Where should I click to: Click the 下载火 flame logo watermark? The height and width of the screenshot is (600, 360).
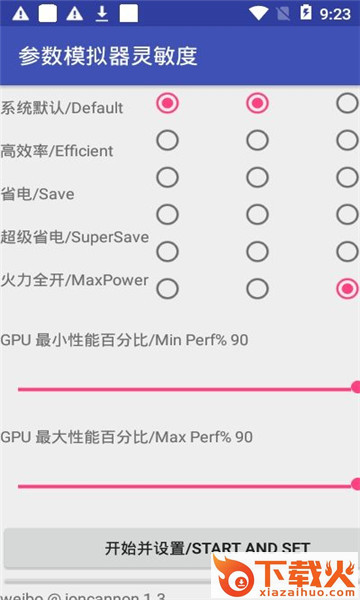[284, 576]
